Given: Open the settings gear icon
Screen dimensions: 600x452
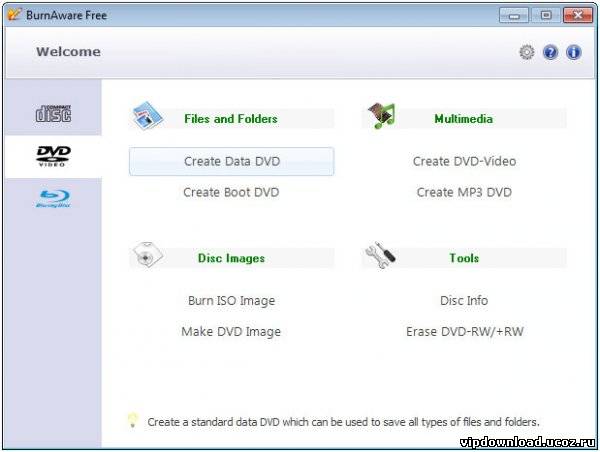Looking at the screenshot, I should click(527, 52).
